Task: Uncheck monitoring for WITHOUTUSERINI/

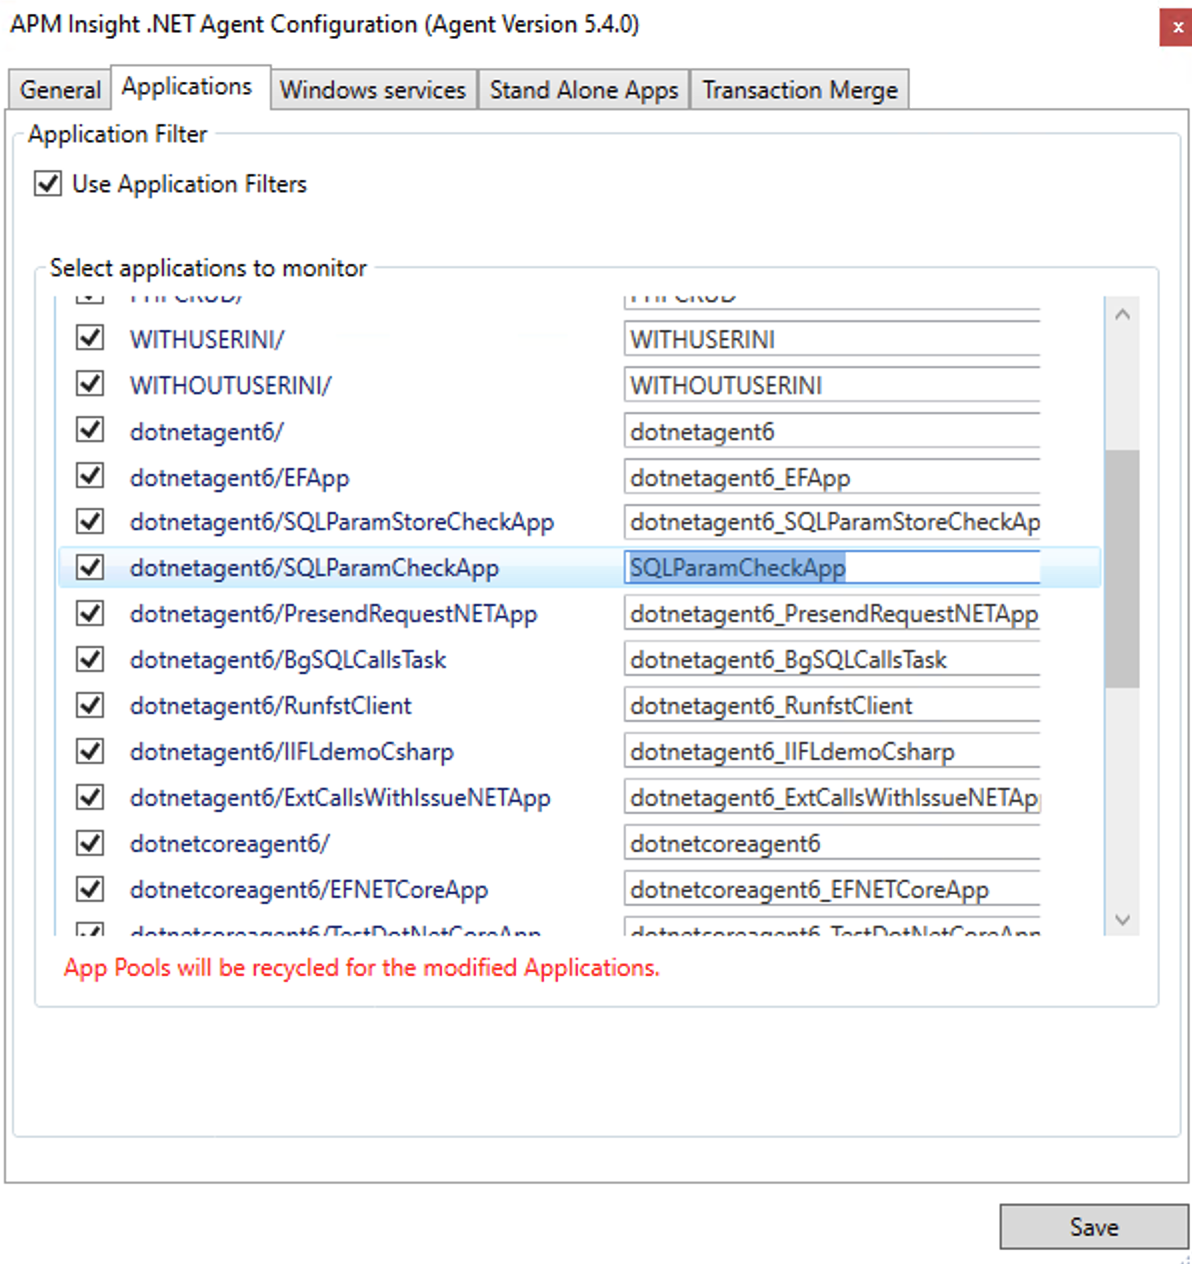Action: tap(89, 383)
